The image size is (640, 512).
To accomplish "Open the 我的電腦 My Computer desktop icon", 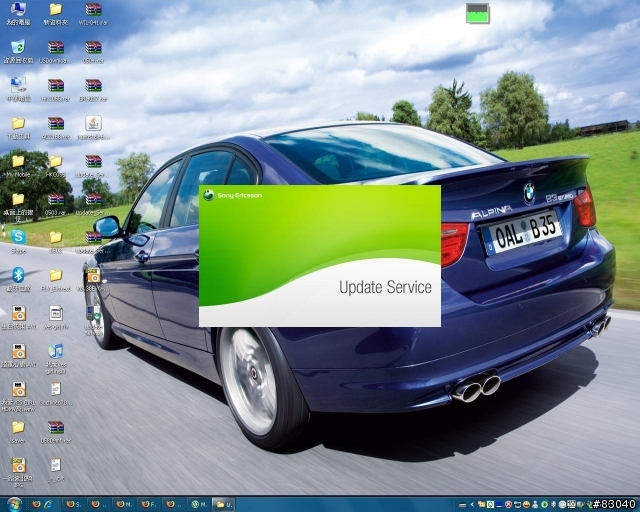I will (x=18, y=13).
